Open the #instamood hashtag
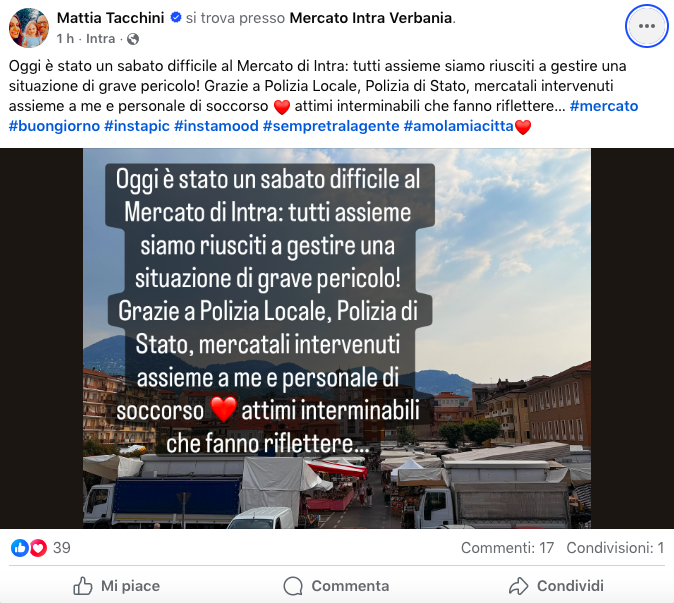The image size is (674, 603). 216,126
